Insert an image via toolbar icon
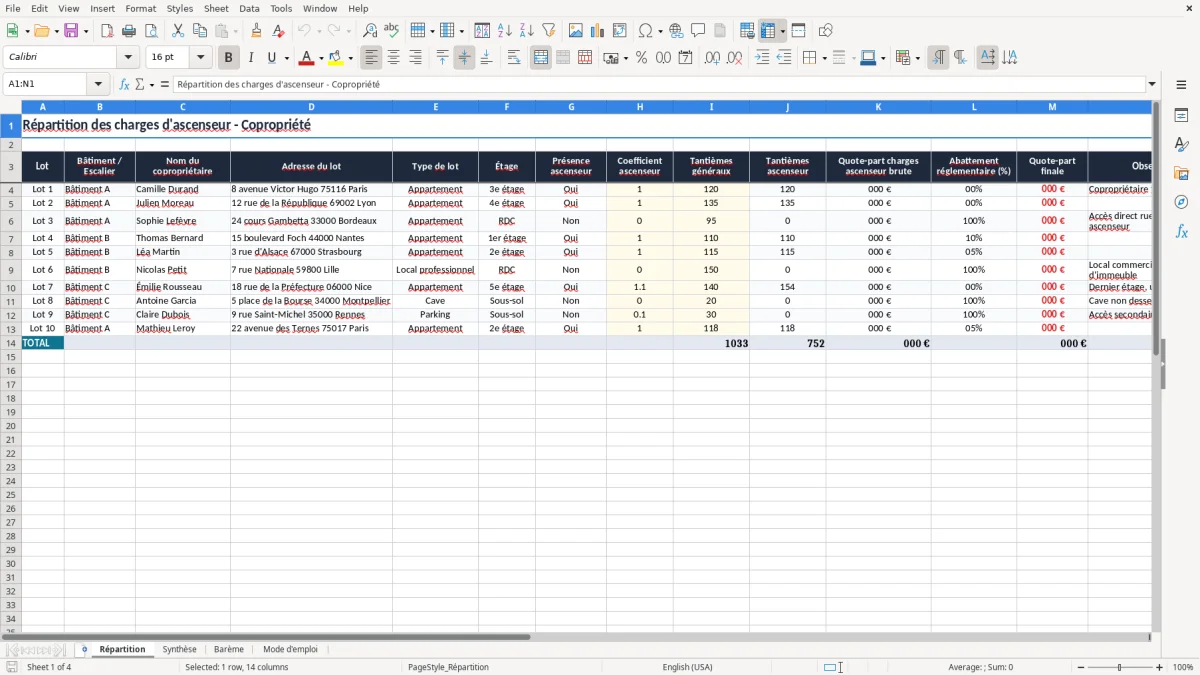The image size is (1200, 675). click(x=576, y=31)
